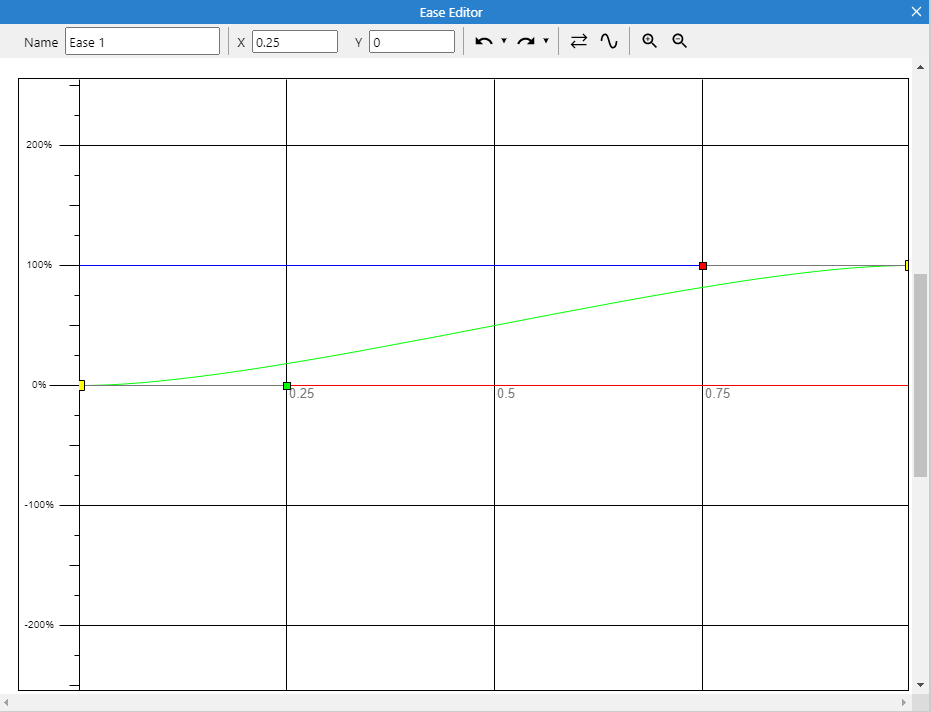Select the yellow start point at 0%
This screenshot has width=931, height=712.
(x=81, y=385)
